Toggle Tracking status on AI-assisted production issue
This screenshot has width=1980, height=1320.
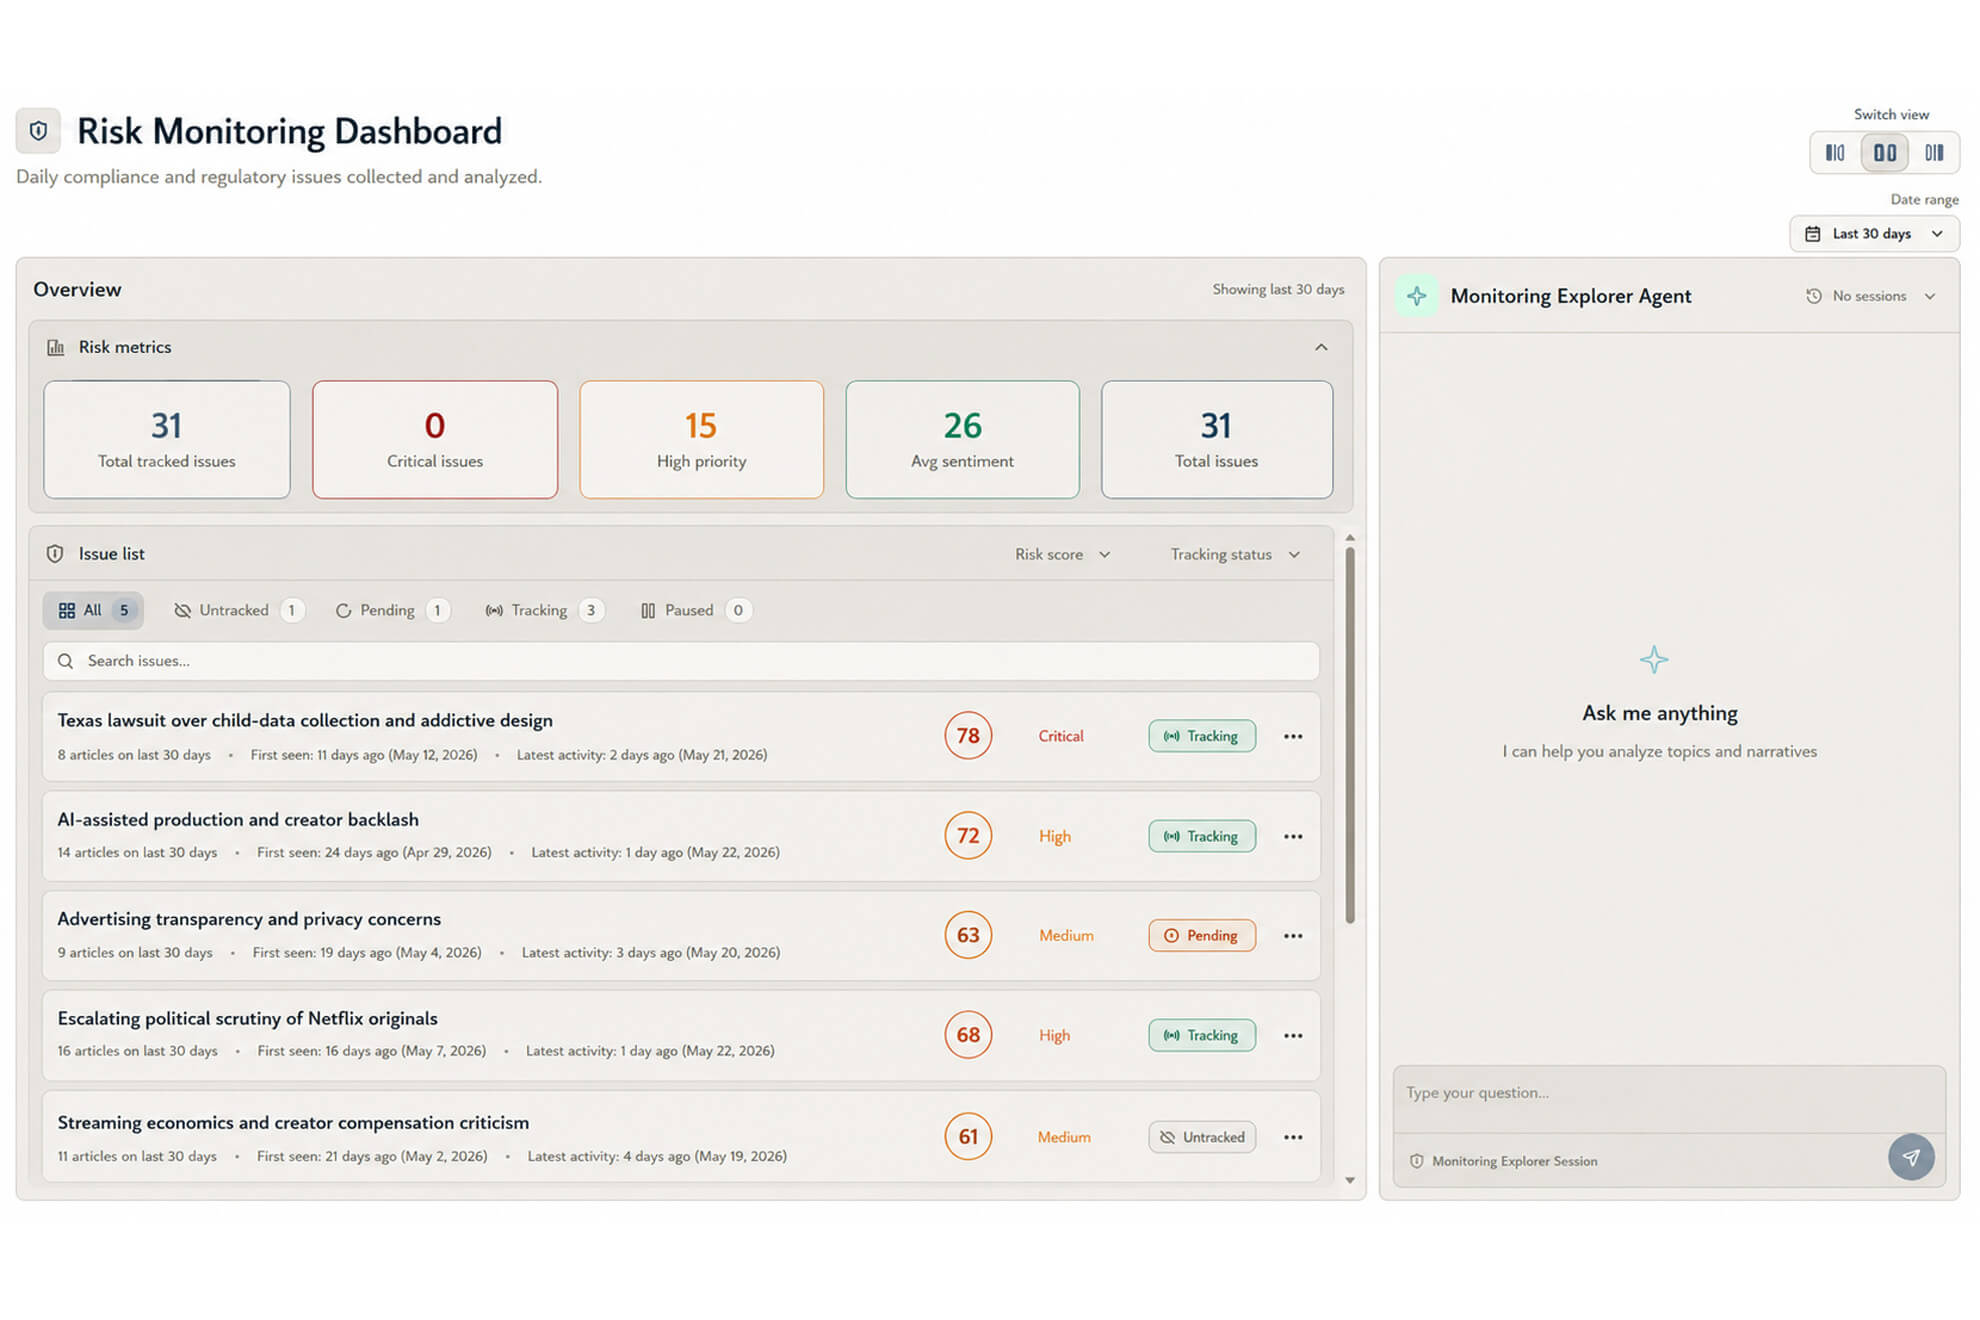1202,836
